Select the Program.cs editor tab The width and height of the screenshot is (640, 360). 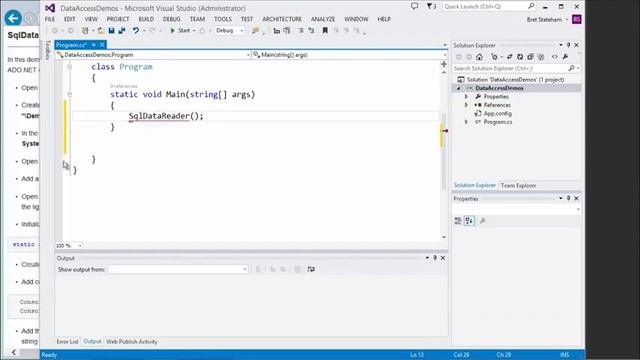pyautogui.click(x=72, y=45)
